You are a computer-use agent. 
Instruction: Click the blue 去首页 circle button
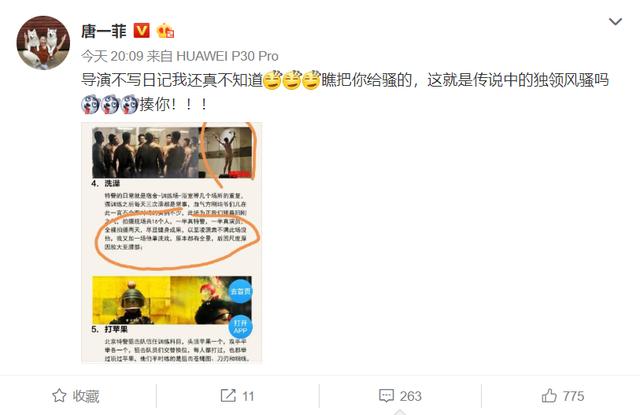pos(240,291)
